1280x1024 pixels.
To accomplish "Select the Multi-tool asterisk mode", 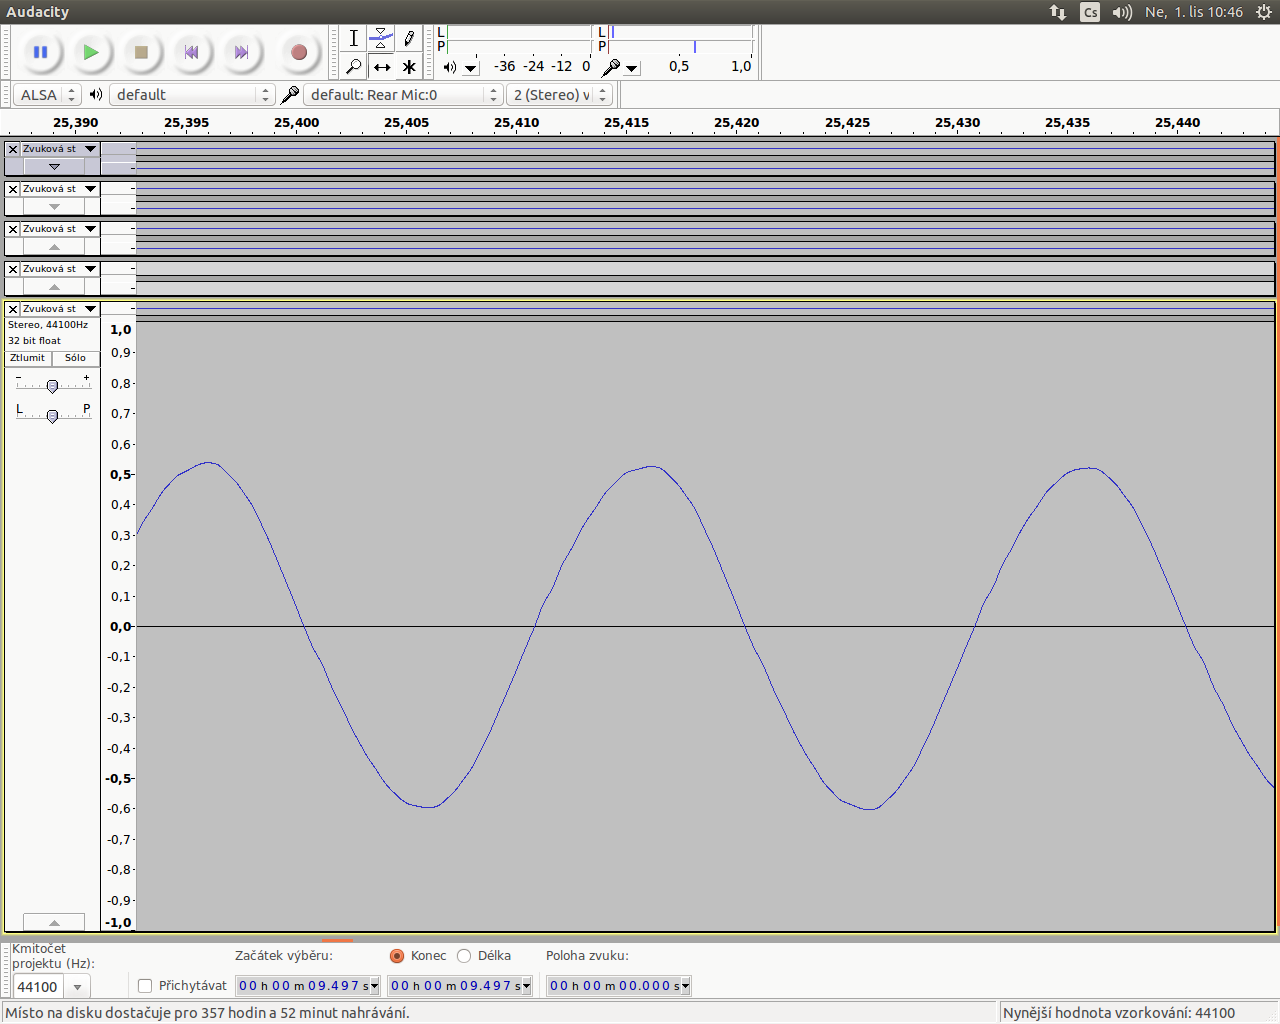I will click(x=409, y=67).
